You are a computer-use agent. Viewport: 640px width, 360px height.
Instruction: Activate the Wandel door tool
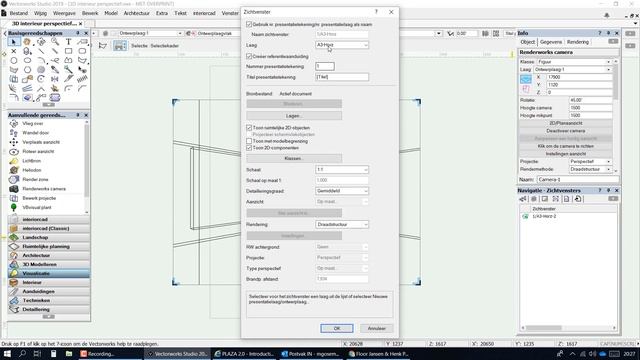pos(35,133)
